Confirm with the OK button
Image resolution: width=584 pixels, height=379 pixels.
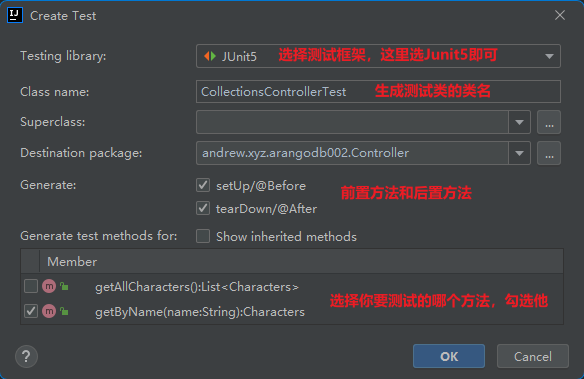[x=449, y=356]
